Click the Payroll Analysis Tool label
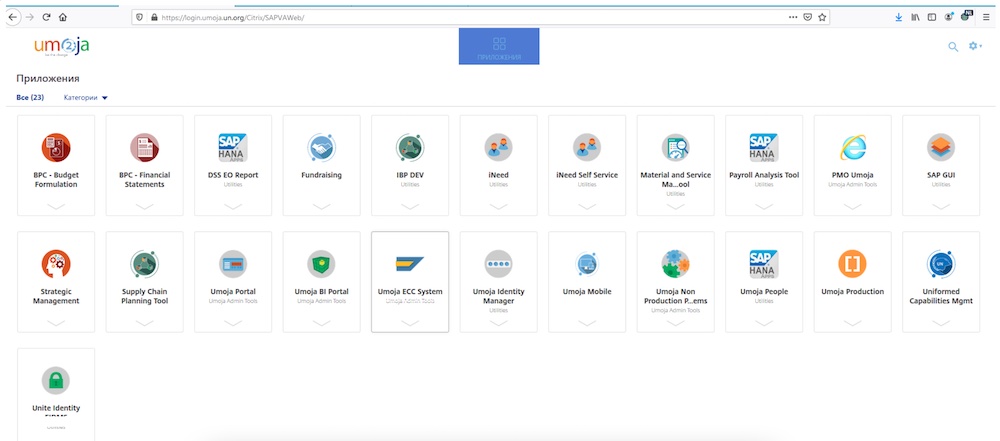Image resolution: width=1000 pixels, height=441 pixels. pos(764,175)
